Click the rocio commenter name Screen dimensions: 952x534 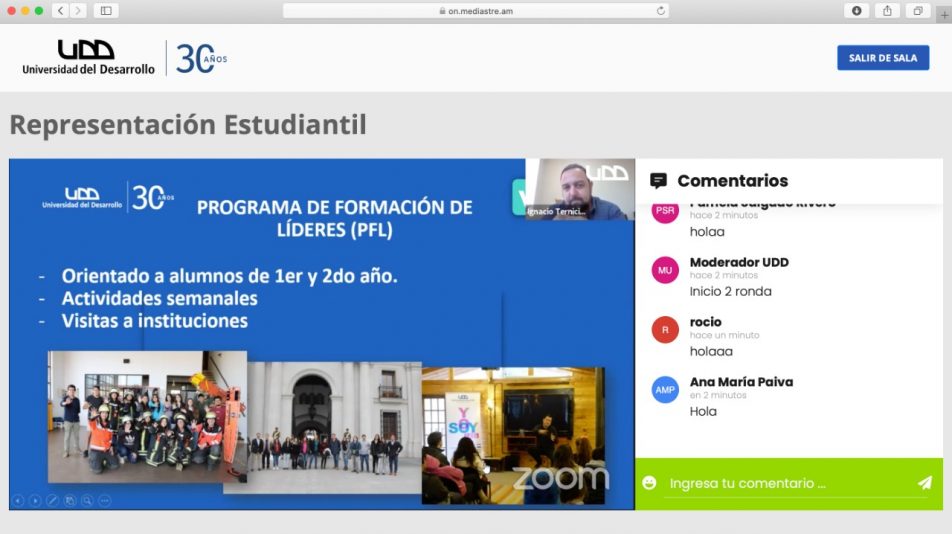click(x=706, y=322)
